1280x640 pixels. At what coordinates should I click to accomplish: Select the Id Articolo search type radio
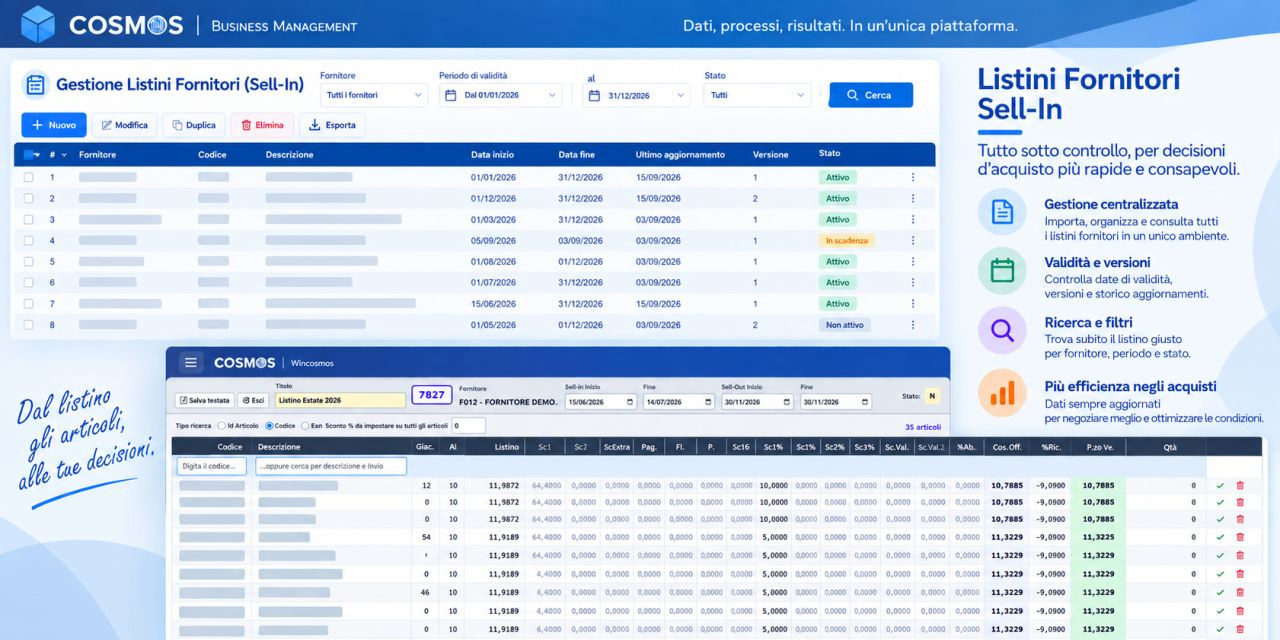click(221, 426)
